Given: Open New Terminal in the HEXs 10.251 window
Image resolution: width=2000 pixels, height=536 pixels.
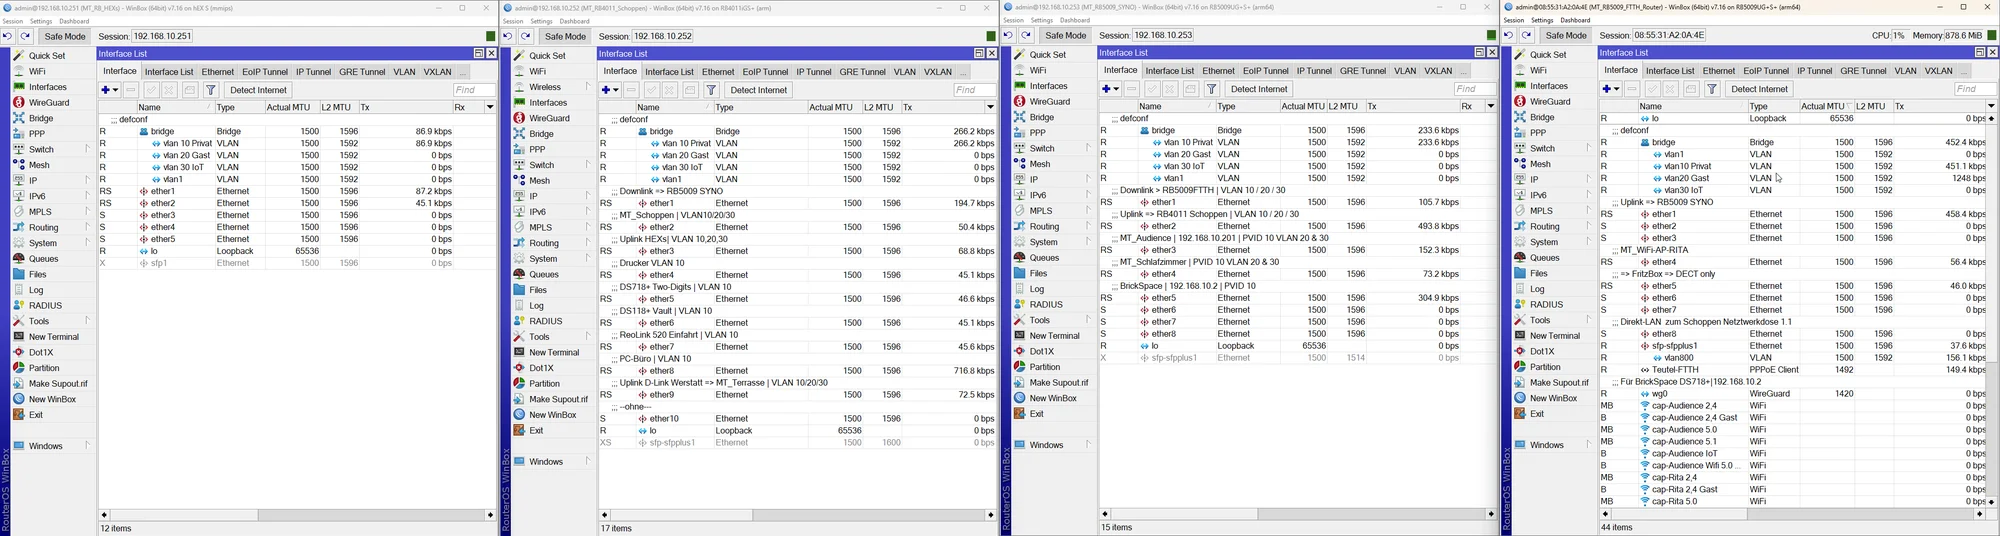Looking at the screenshot, I should pyautogui.click(x=53, y=337).
